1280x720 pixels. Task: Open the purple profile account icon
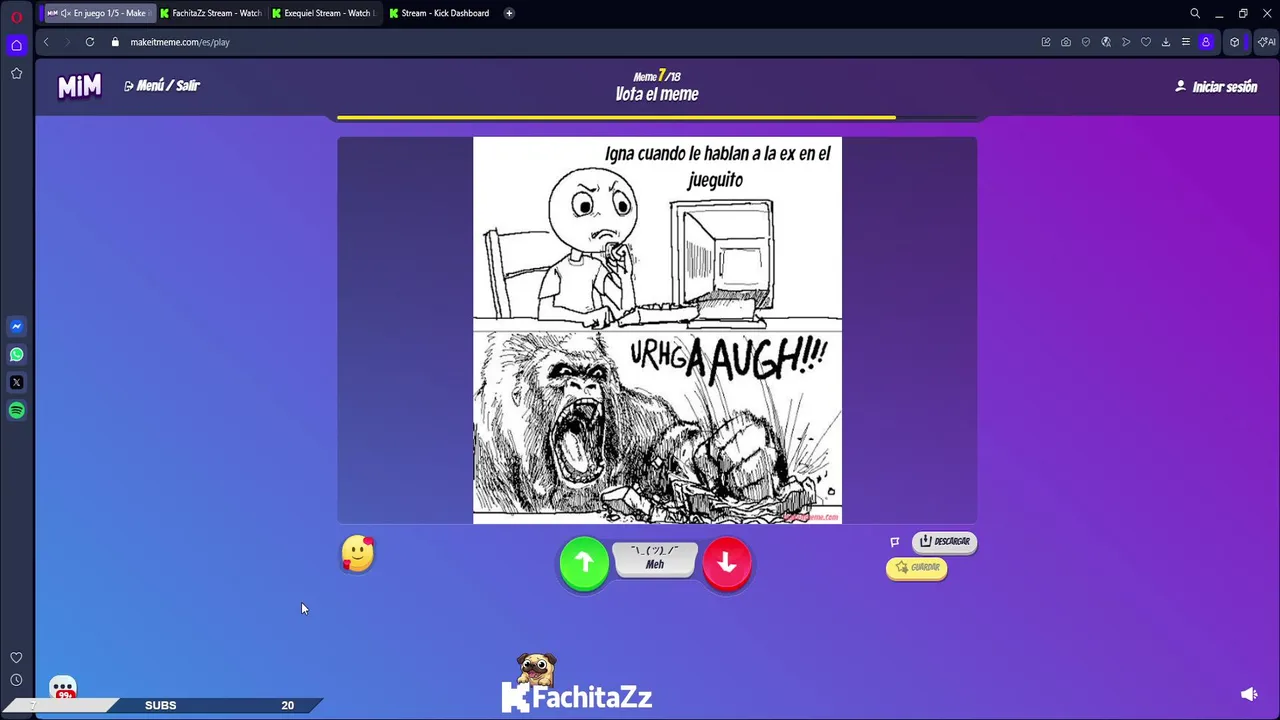coord(1206,42)
